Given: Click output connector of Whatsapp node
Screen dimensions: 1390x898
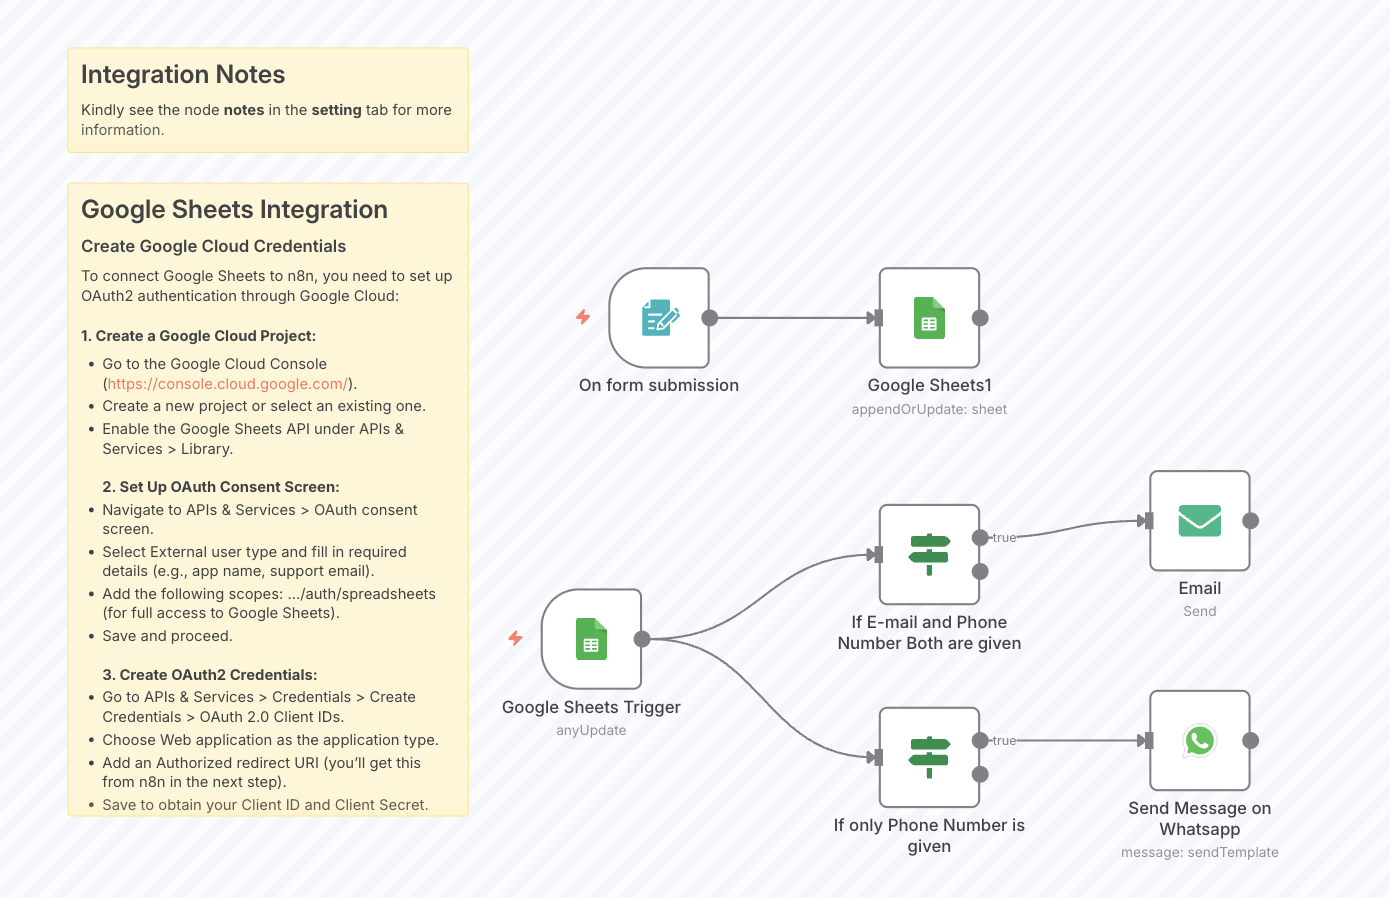Looking at the screenshot, I should 1250,740.
